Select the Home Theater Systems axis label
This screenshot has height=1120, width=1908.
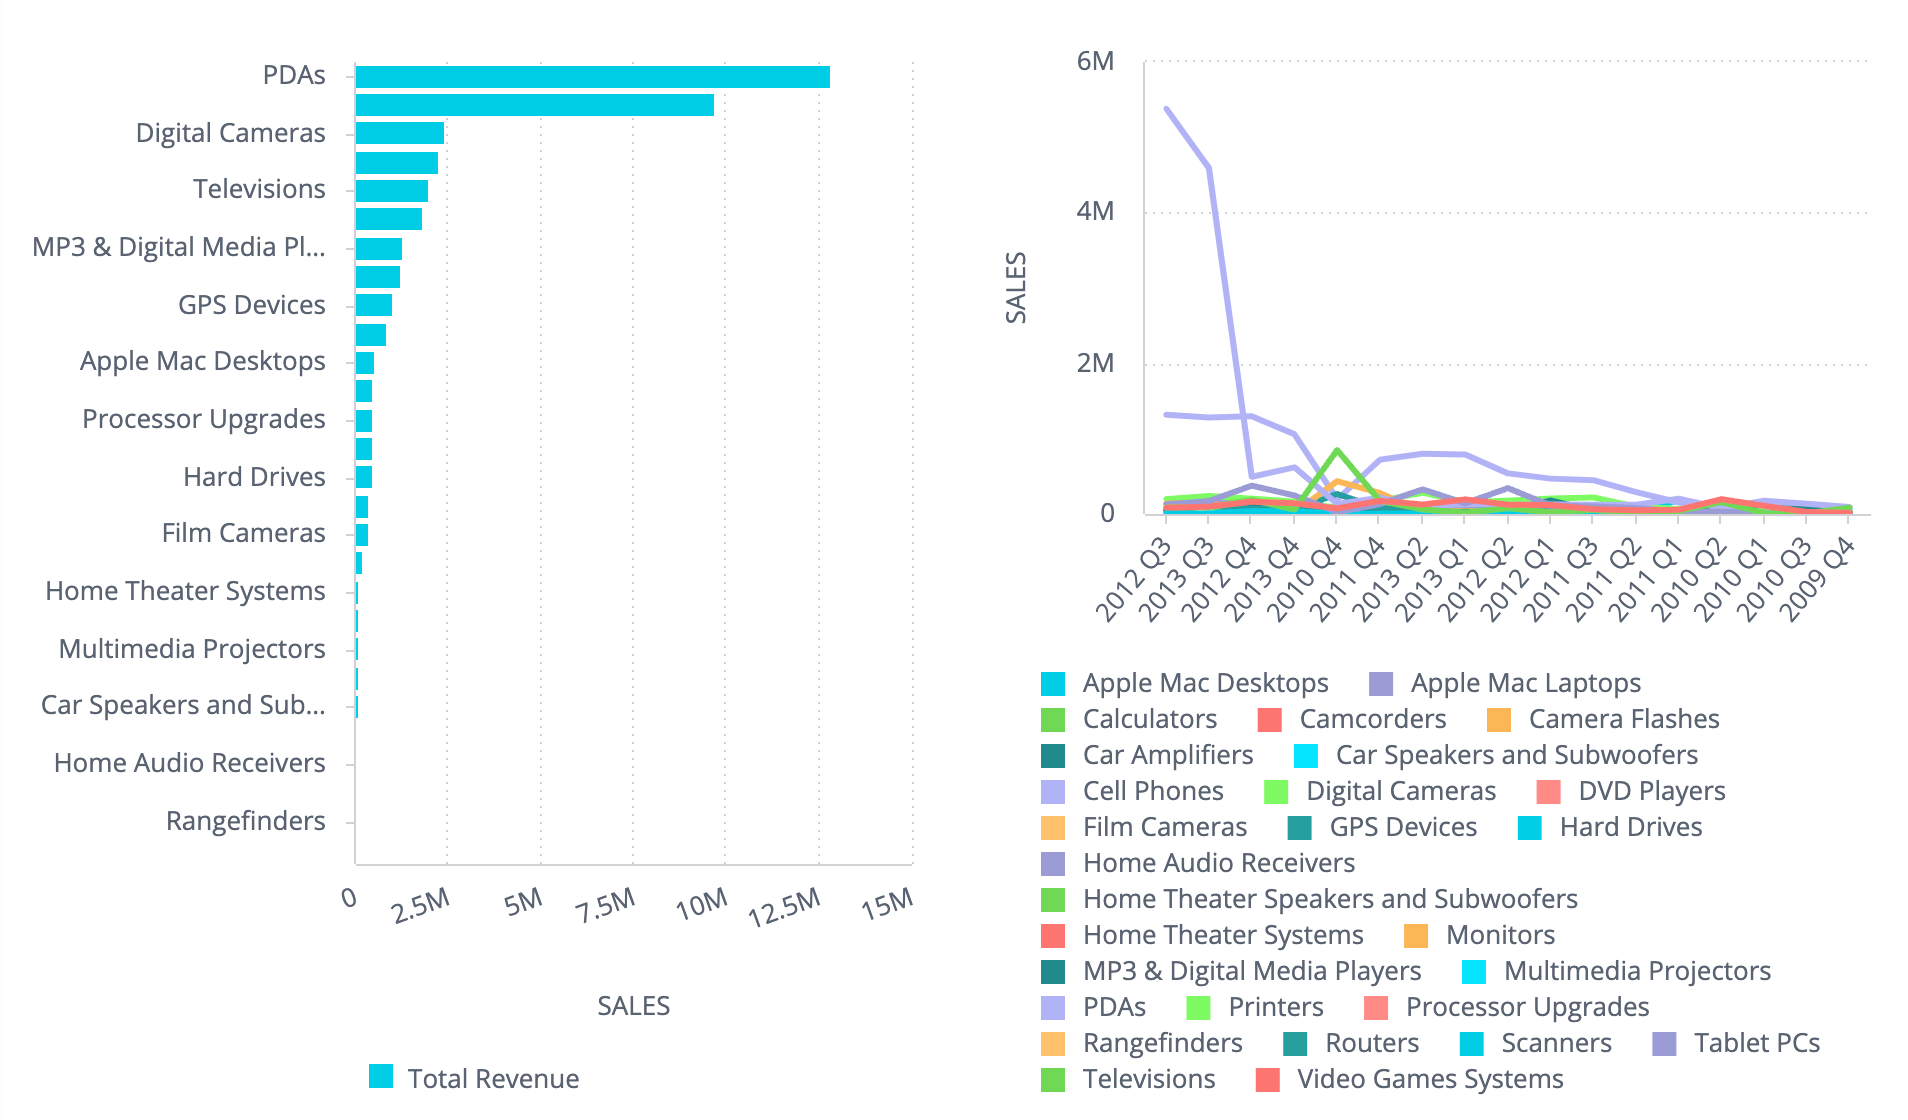pyautogui.click(x=184, y=591)
